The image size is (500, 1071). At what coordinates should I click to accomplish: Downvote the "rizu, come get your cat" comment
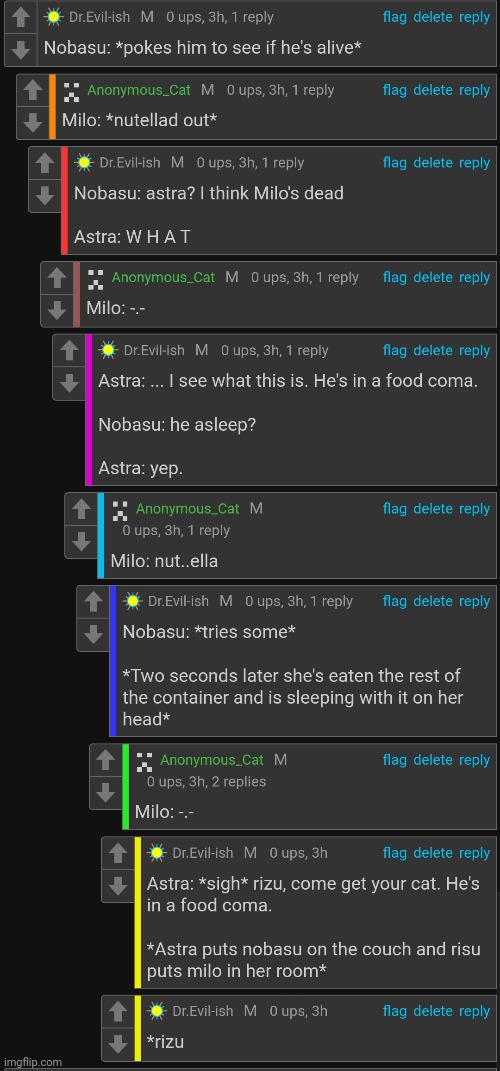tap(117, 886)
